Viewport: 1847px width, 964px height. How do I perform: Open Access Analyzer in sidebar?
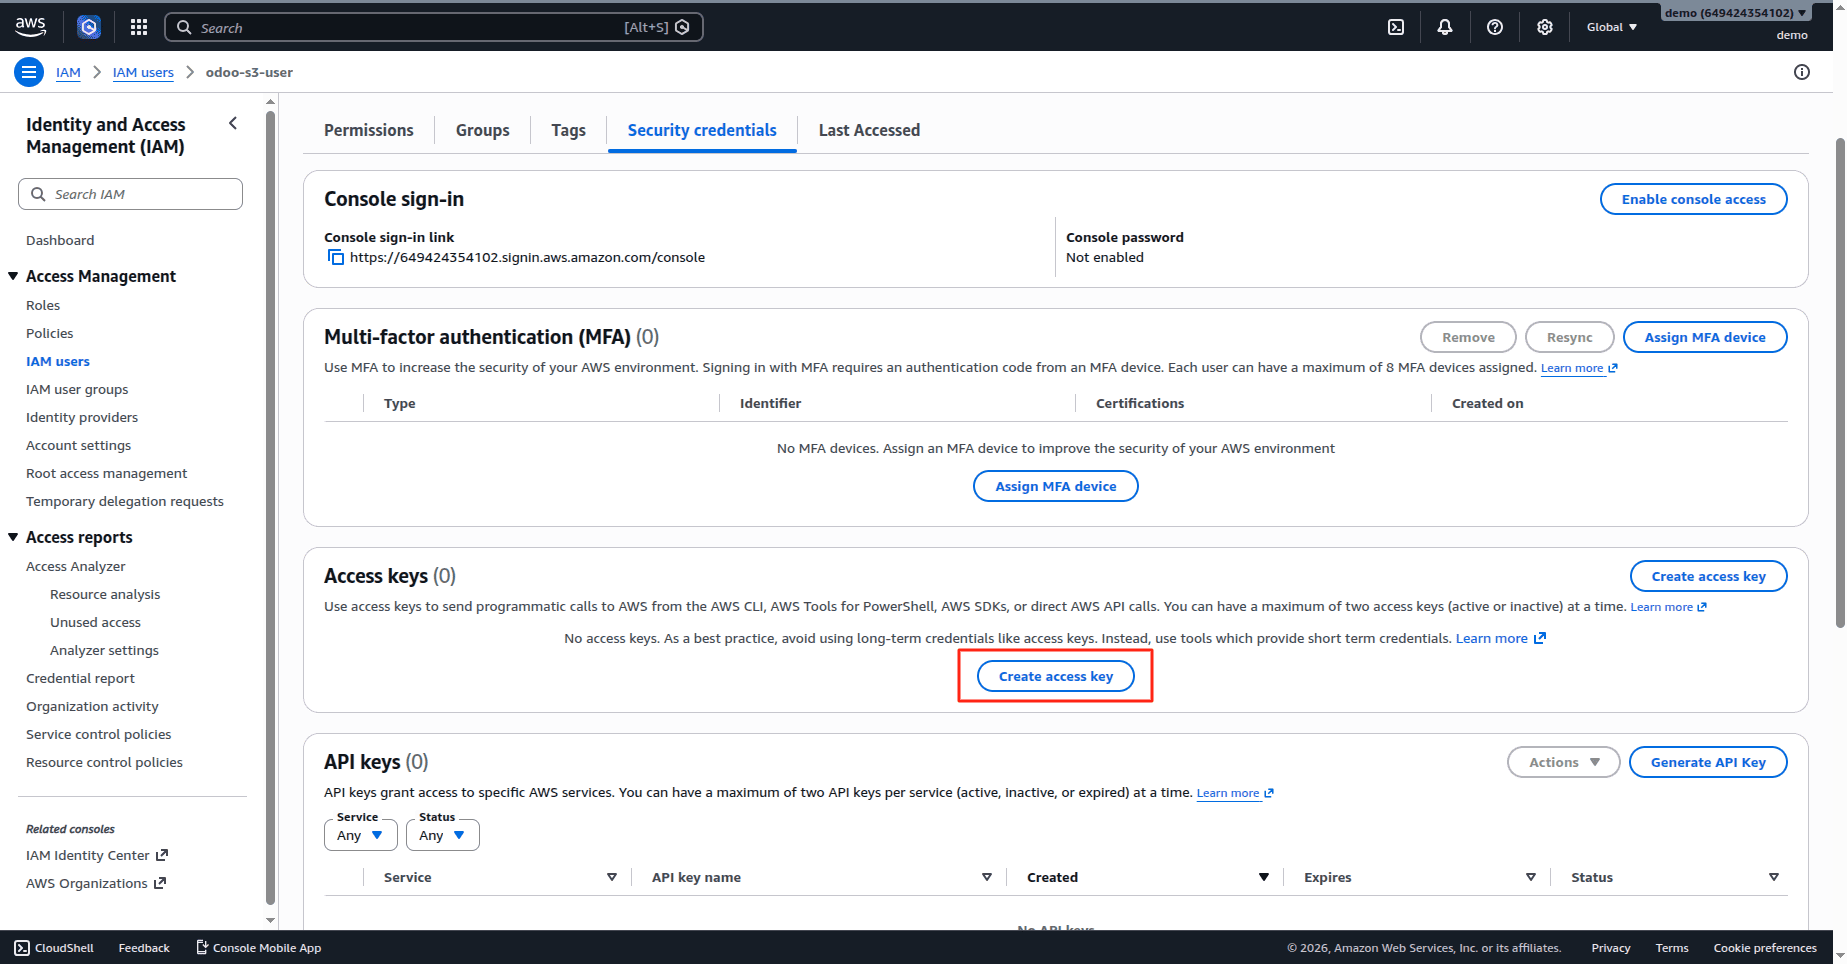[76, 566]
